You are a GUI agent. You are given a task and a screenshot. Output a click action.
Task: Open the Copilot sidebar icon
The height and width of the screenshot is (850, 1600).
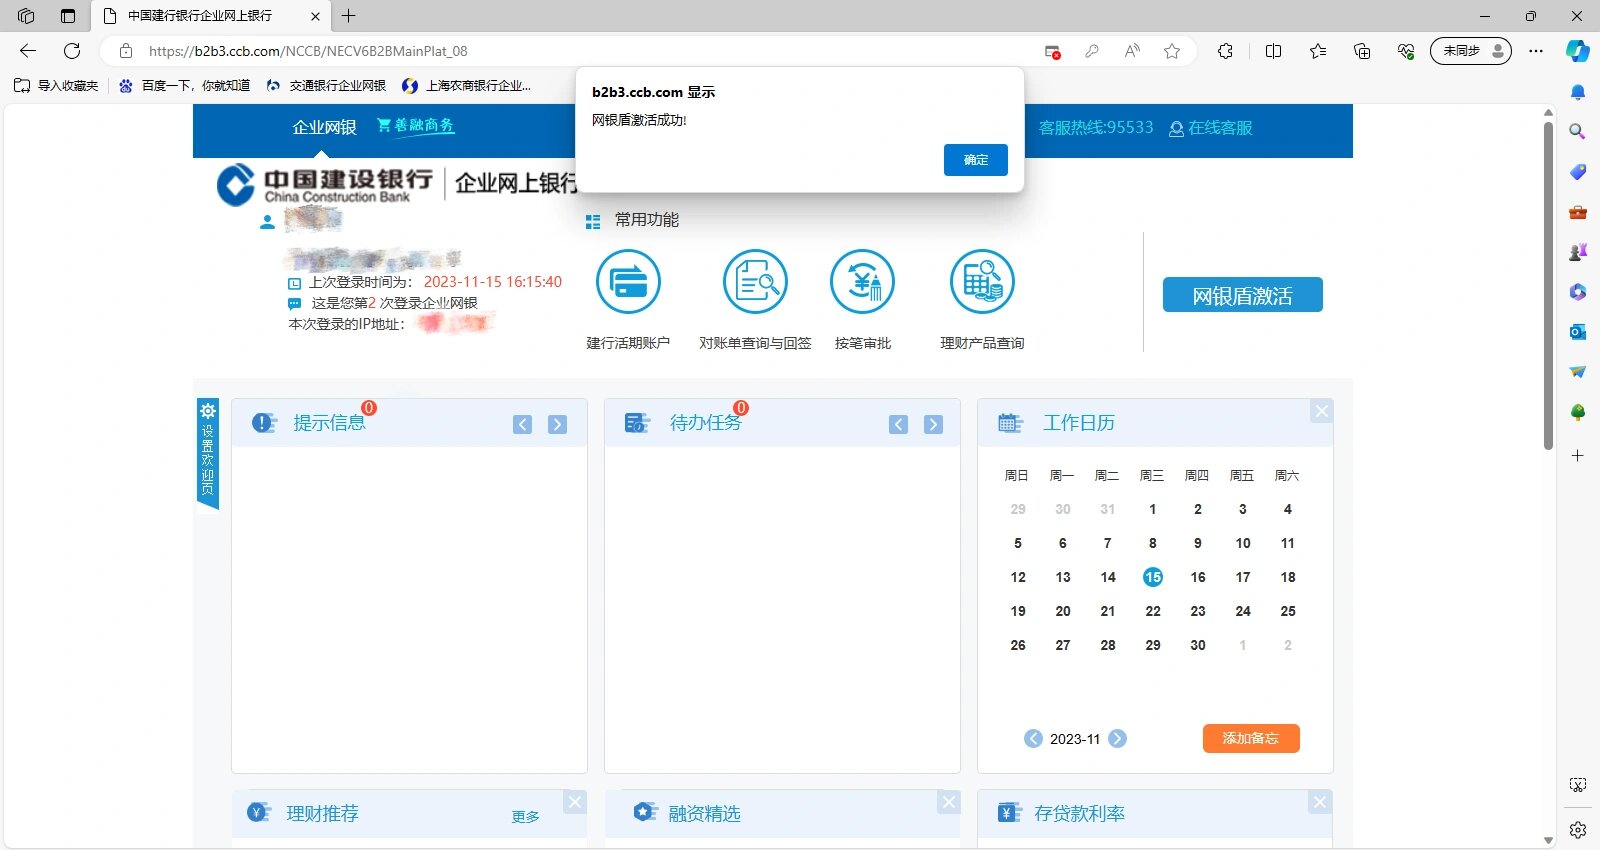[1578, 51]
